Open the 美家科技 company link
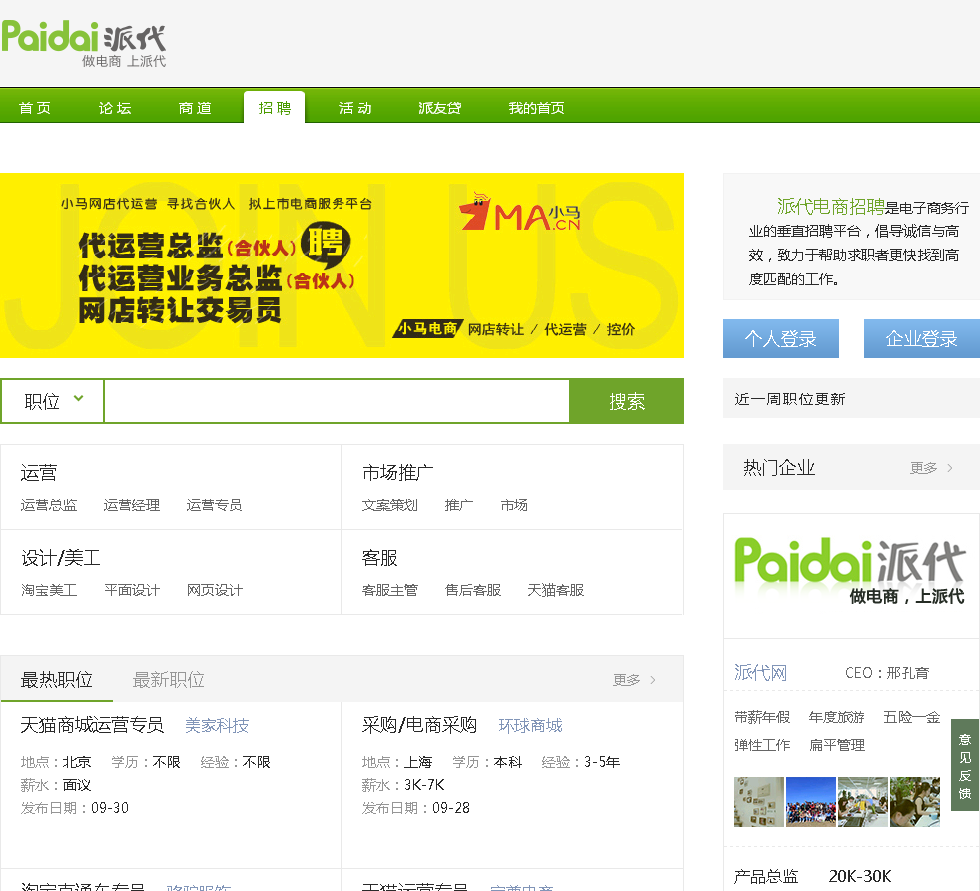Viewport: 980px width, 891px height. coord(217,725)
